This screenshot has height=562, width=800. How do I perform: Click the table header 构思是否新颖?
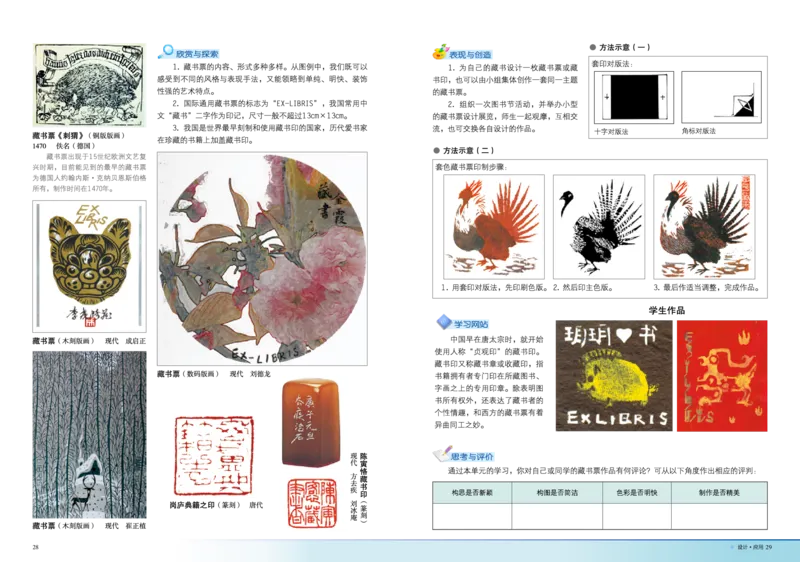[472, 493]
